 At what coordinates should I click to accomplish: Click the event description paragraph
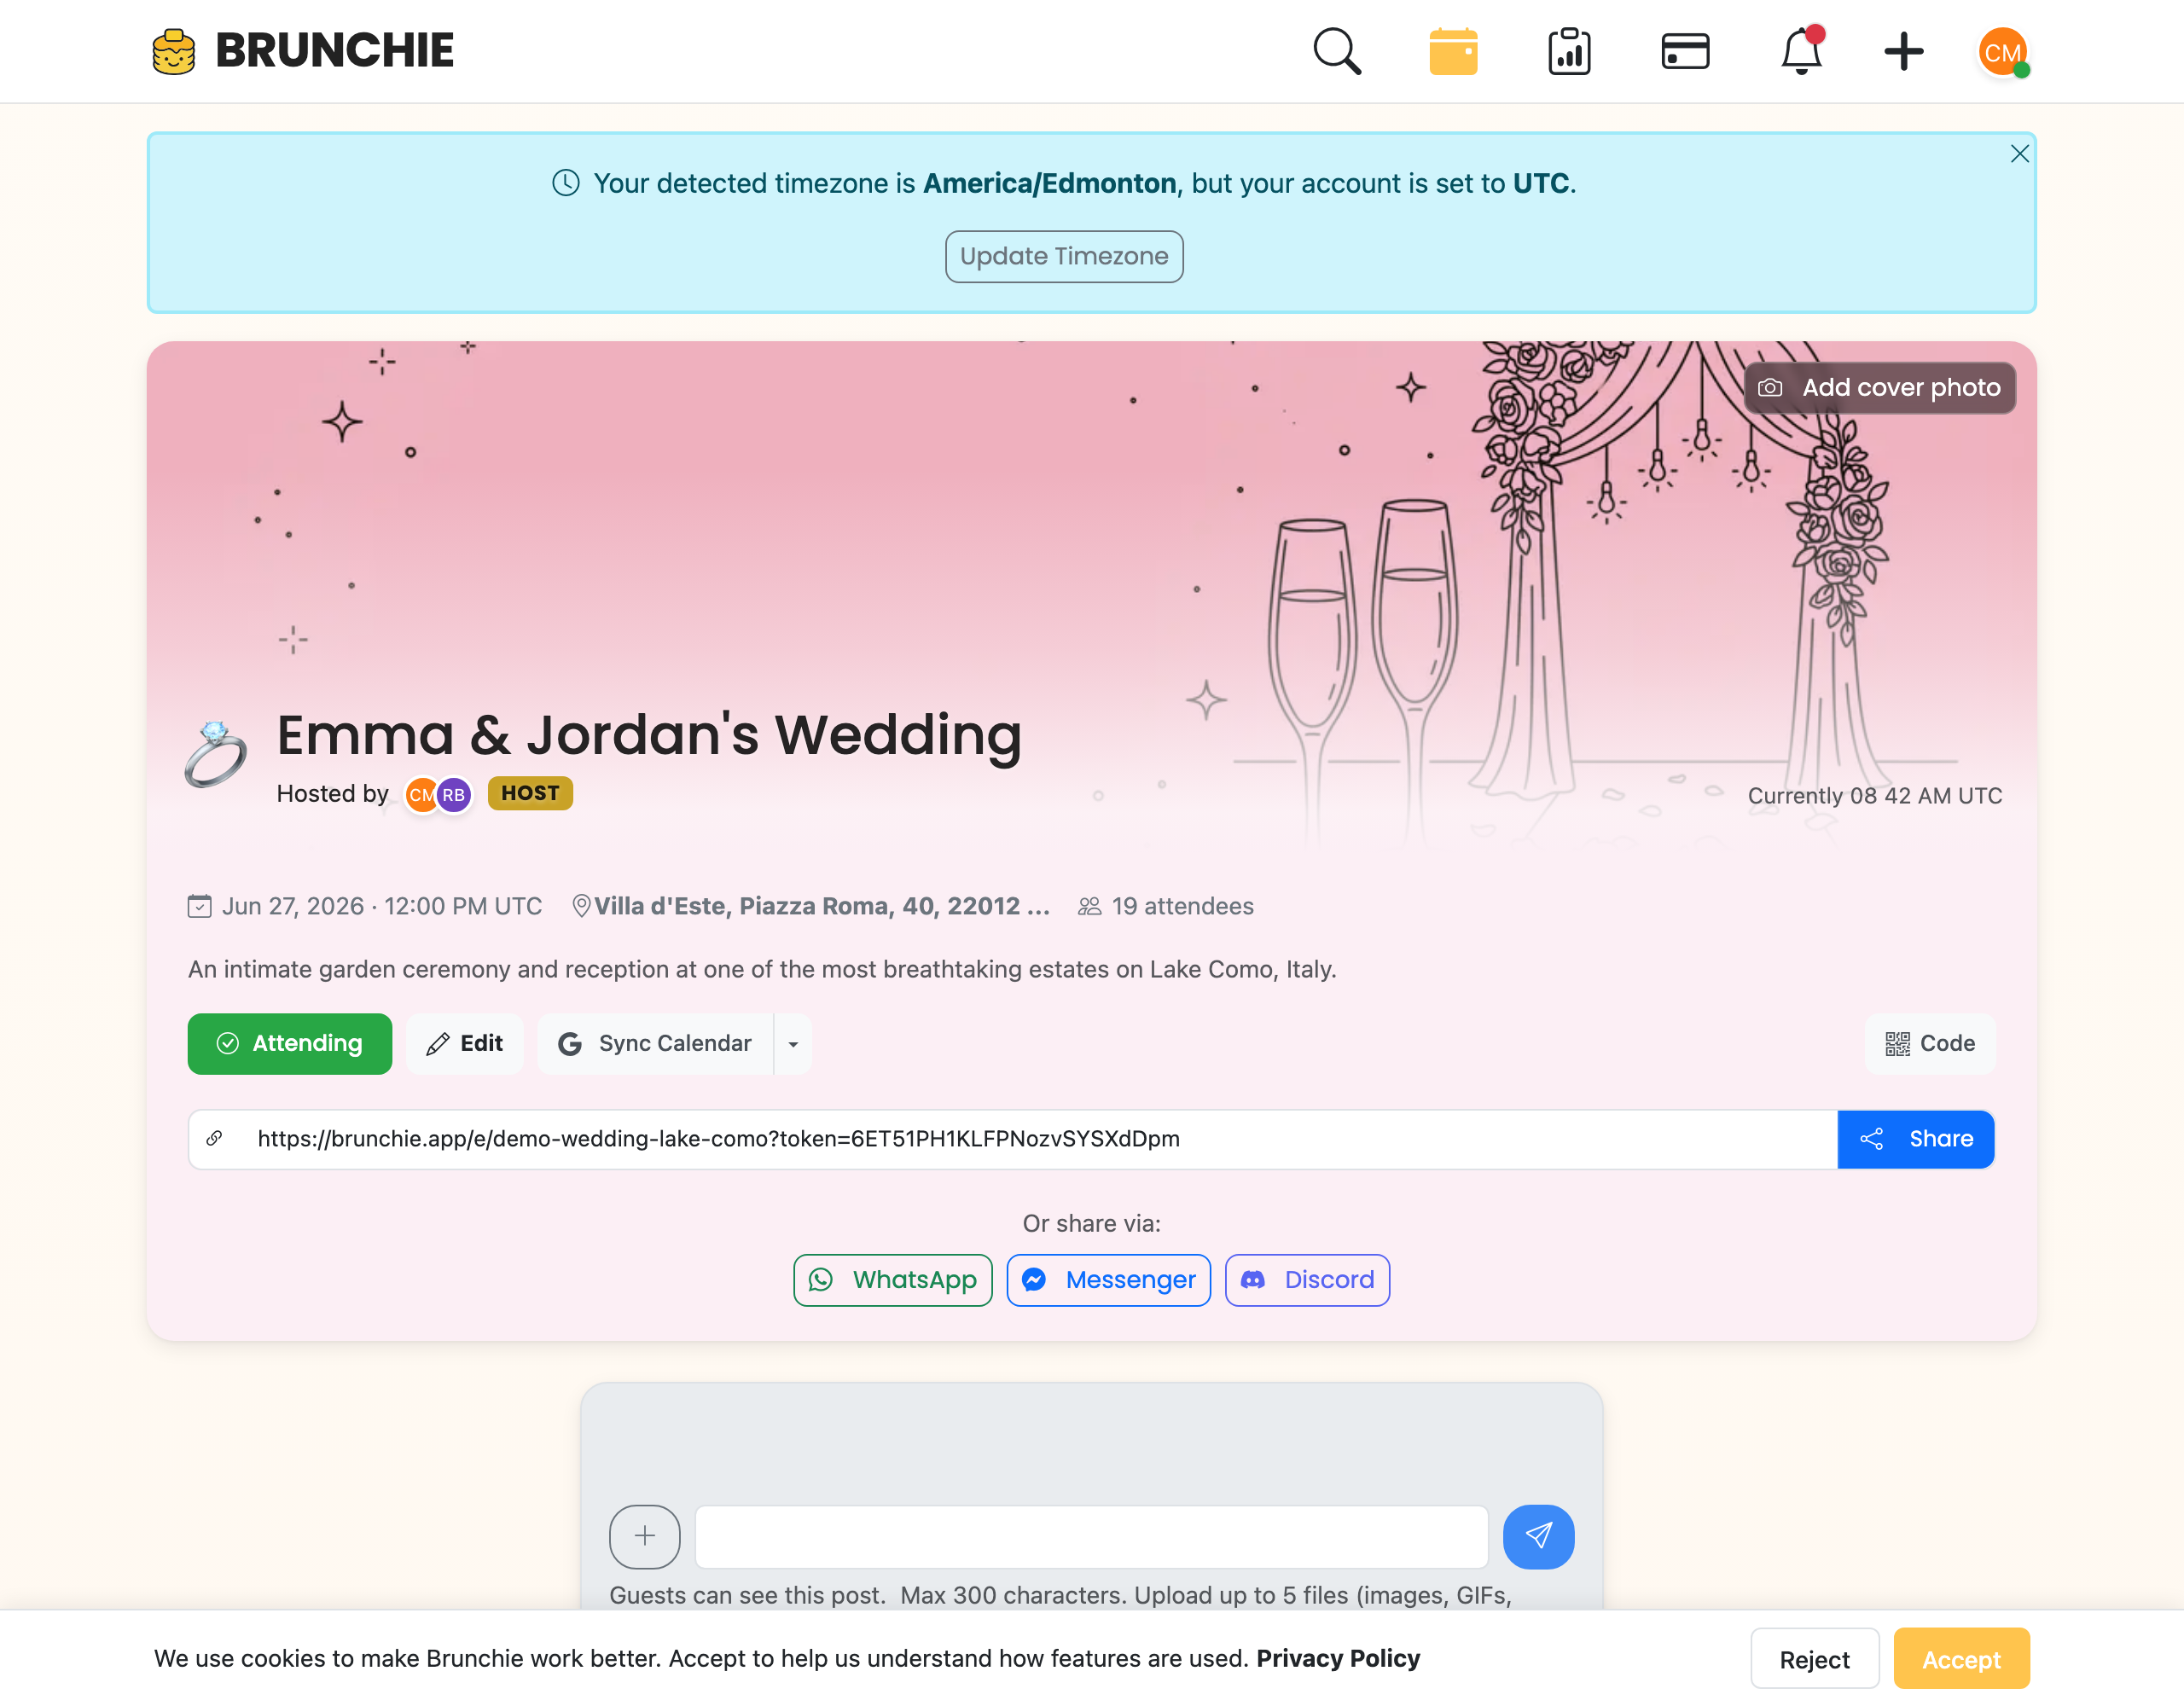(x=762, y=969)
